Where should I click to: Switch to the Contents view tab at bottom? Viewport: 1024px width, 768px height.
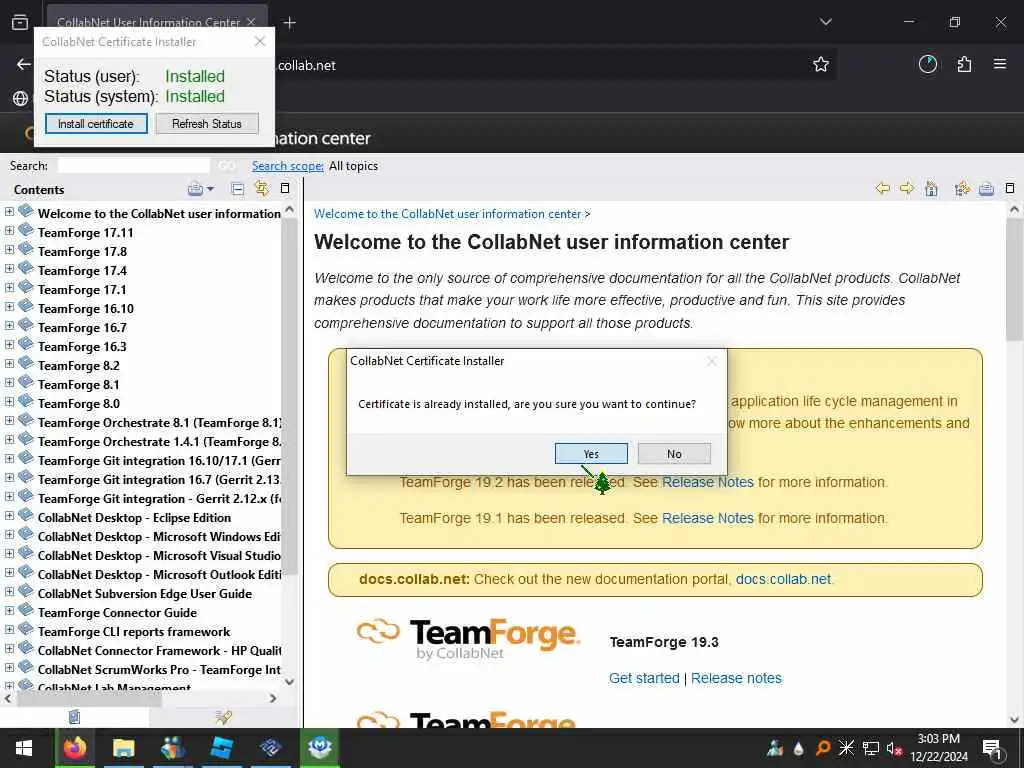[74, 717]
